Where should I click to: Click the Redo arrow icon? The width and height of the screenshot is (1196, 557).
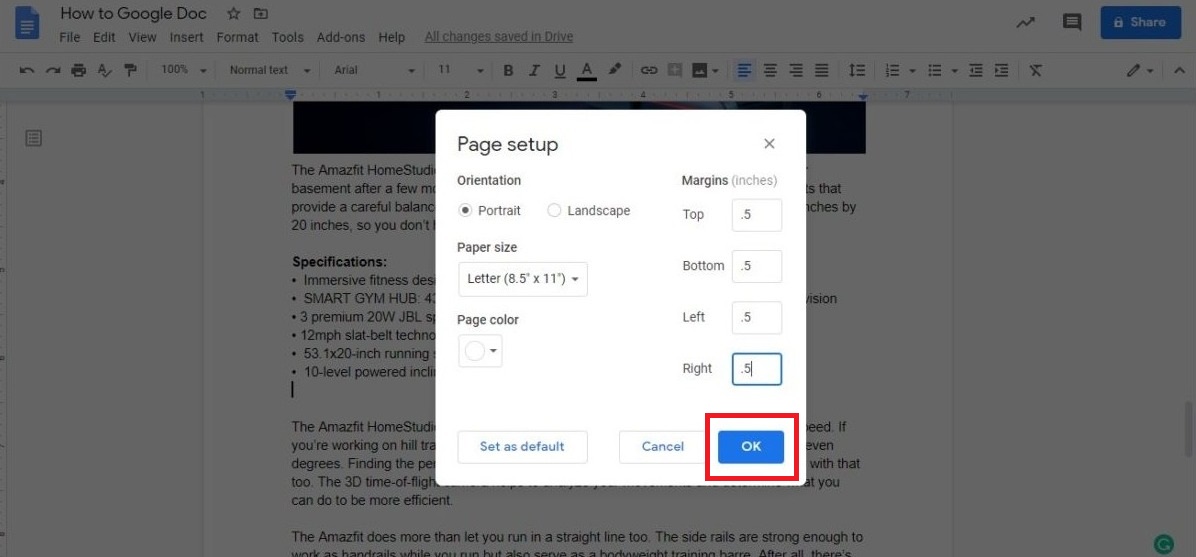(53, 70)
